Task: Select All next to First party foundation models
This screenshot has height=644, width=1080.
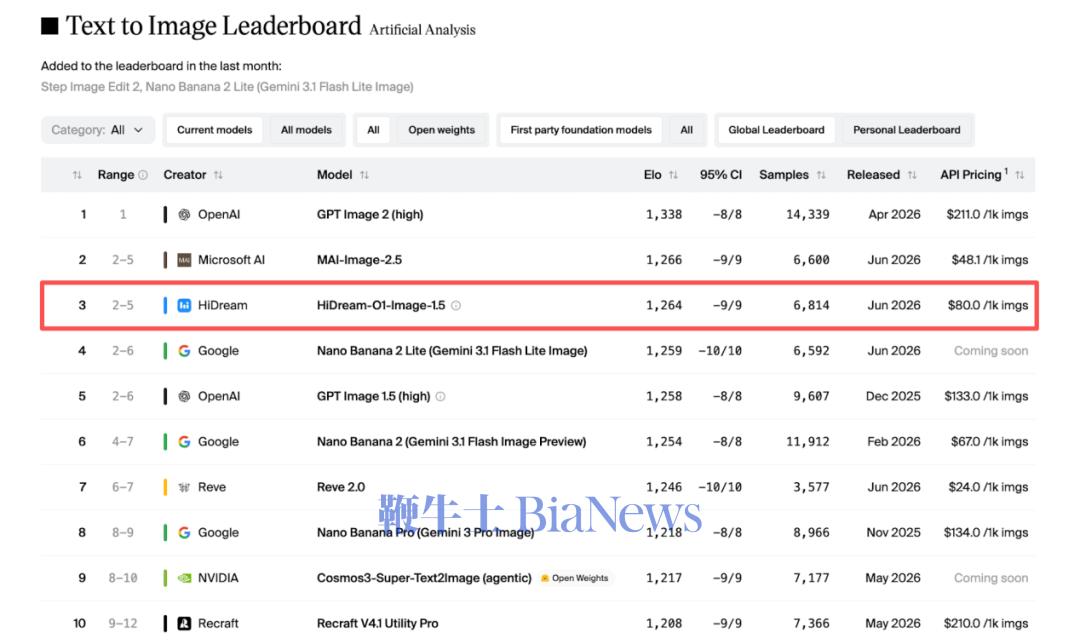Action: [687, 129]
